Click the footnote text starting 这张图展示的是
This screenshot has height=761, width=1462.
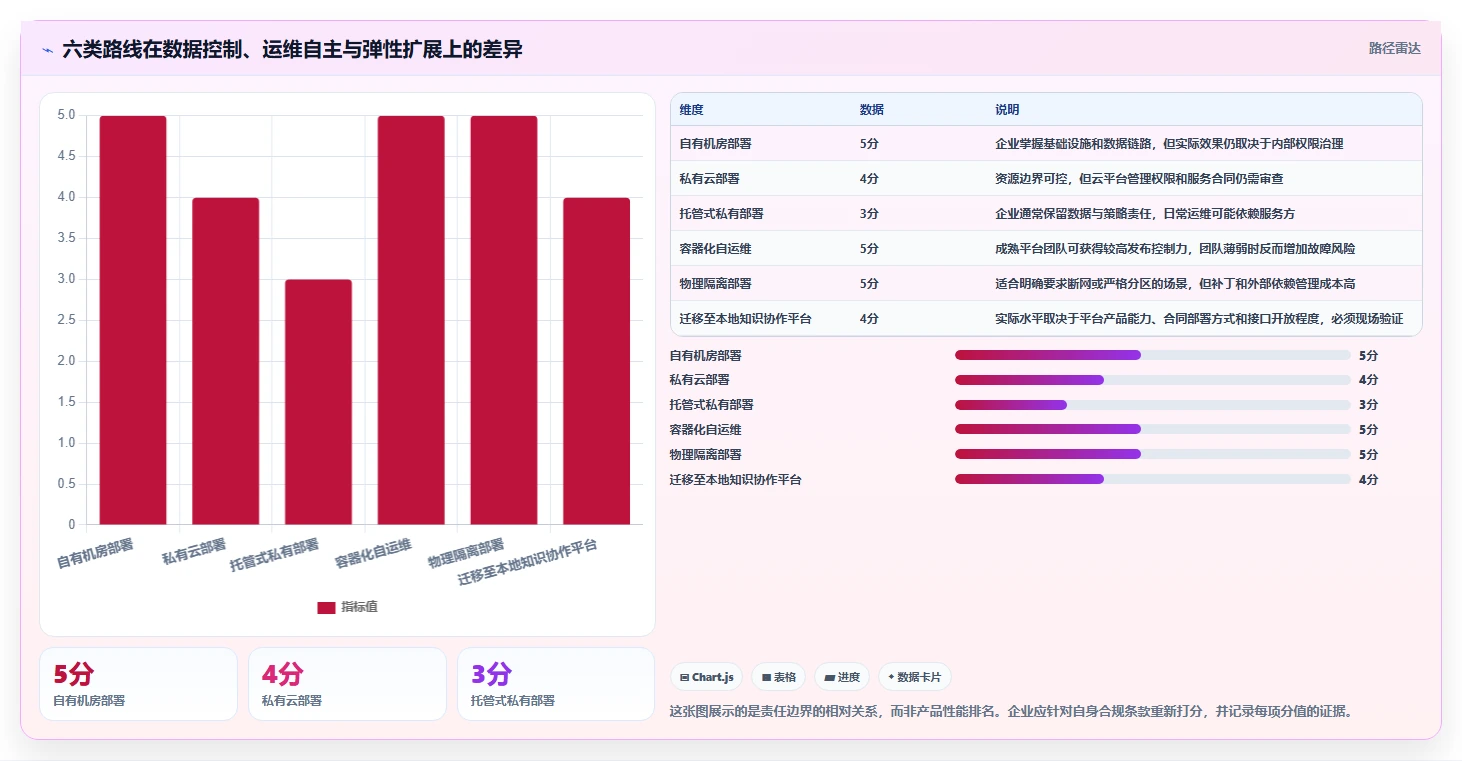tap(1011, 712)
